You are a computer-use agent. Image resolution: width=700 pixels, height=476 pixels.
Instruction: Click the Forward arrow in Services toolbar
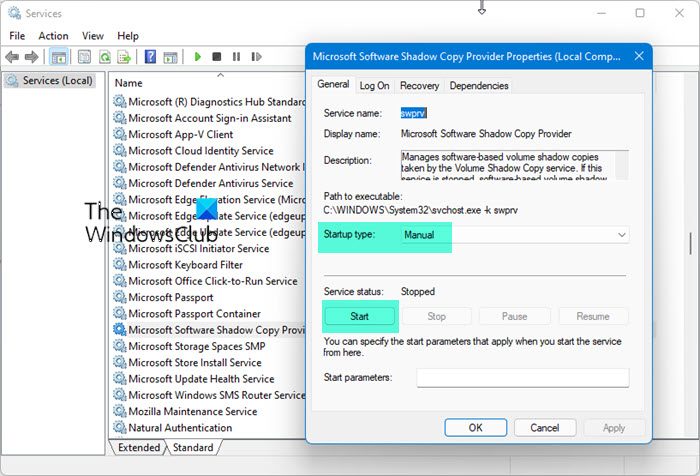[x=31, y=57]
